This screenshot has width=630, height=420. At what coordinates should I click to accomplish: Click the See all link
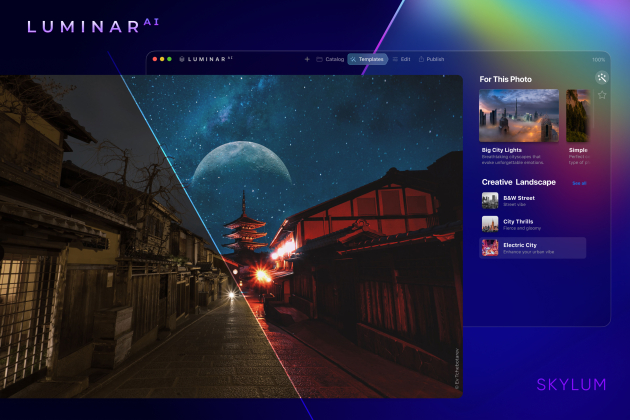(579, 183)
